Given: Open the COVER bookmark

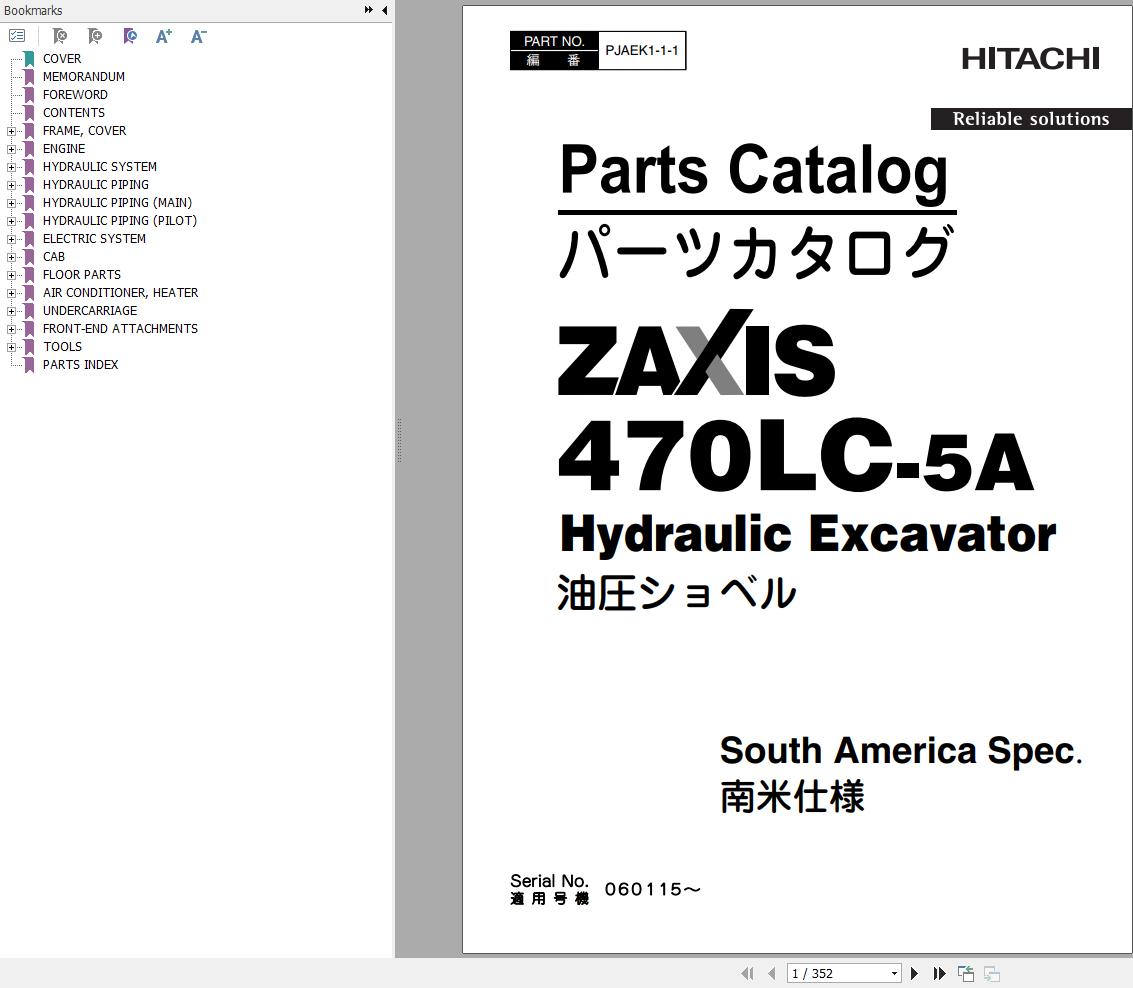Looking at the screenshot, I should pos(61,59).
